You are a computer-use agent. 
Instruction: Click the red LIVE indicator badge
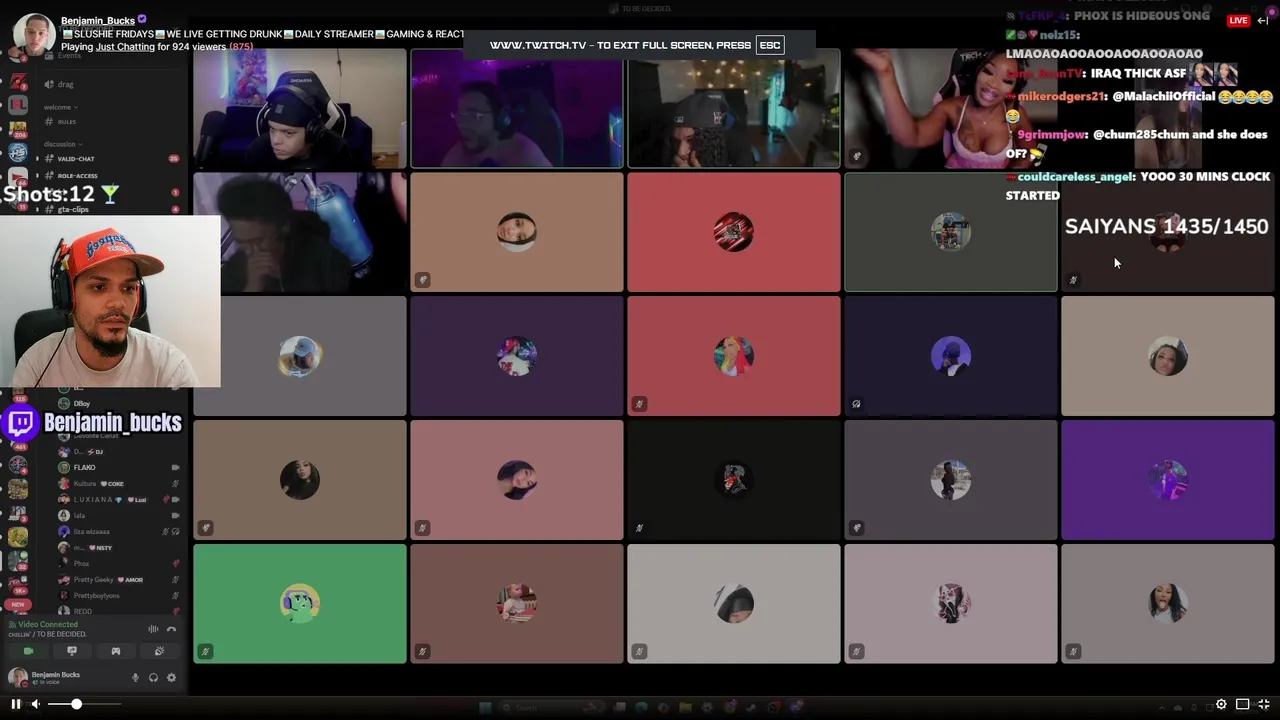(x=1239, y=20)
